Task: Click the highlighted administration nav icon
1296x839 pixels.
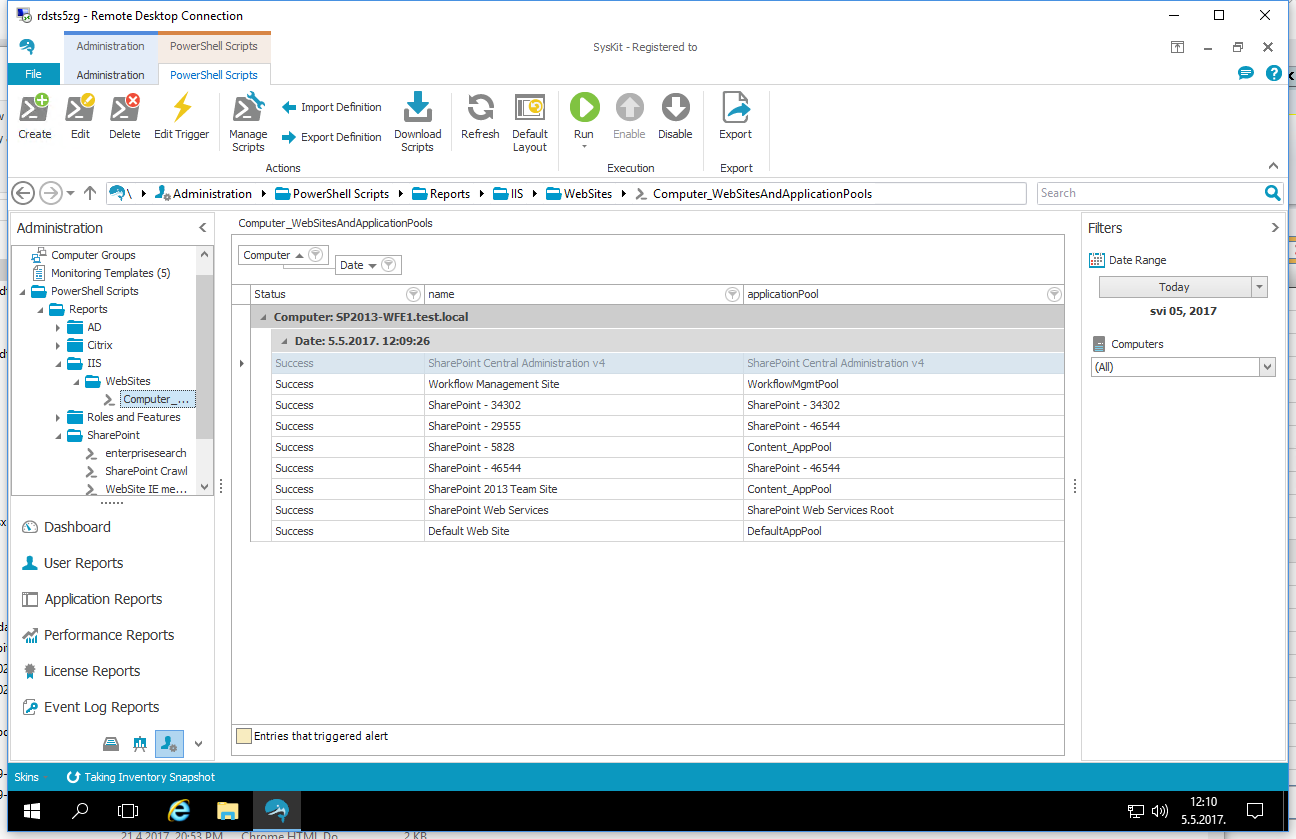Action: coord(169,744)
